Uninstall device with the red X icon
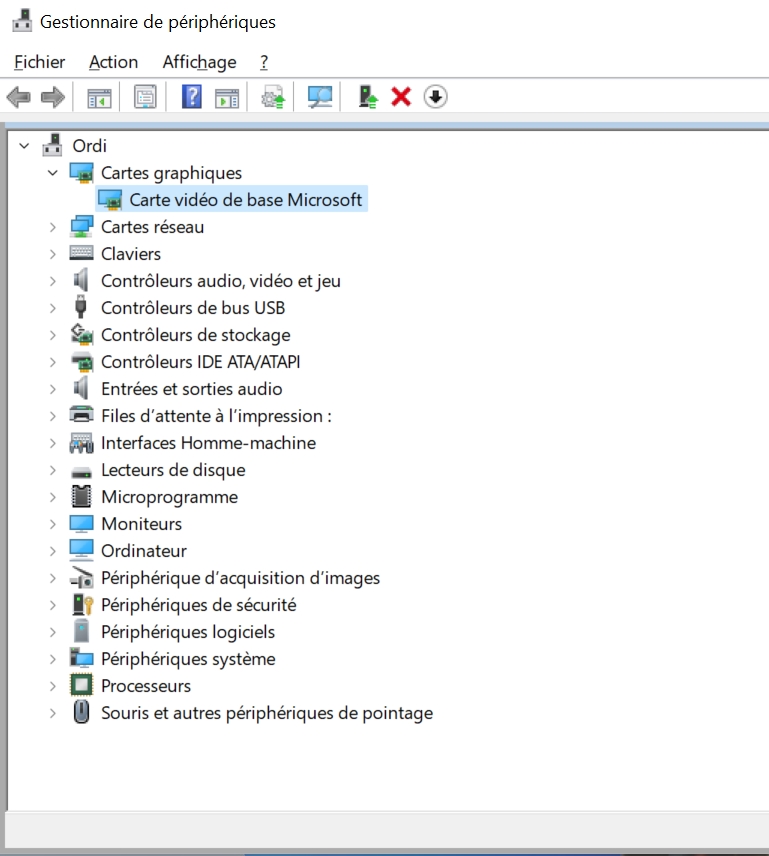Viewport: 769px width, 856px height. pos(401,97)
